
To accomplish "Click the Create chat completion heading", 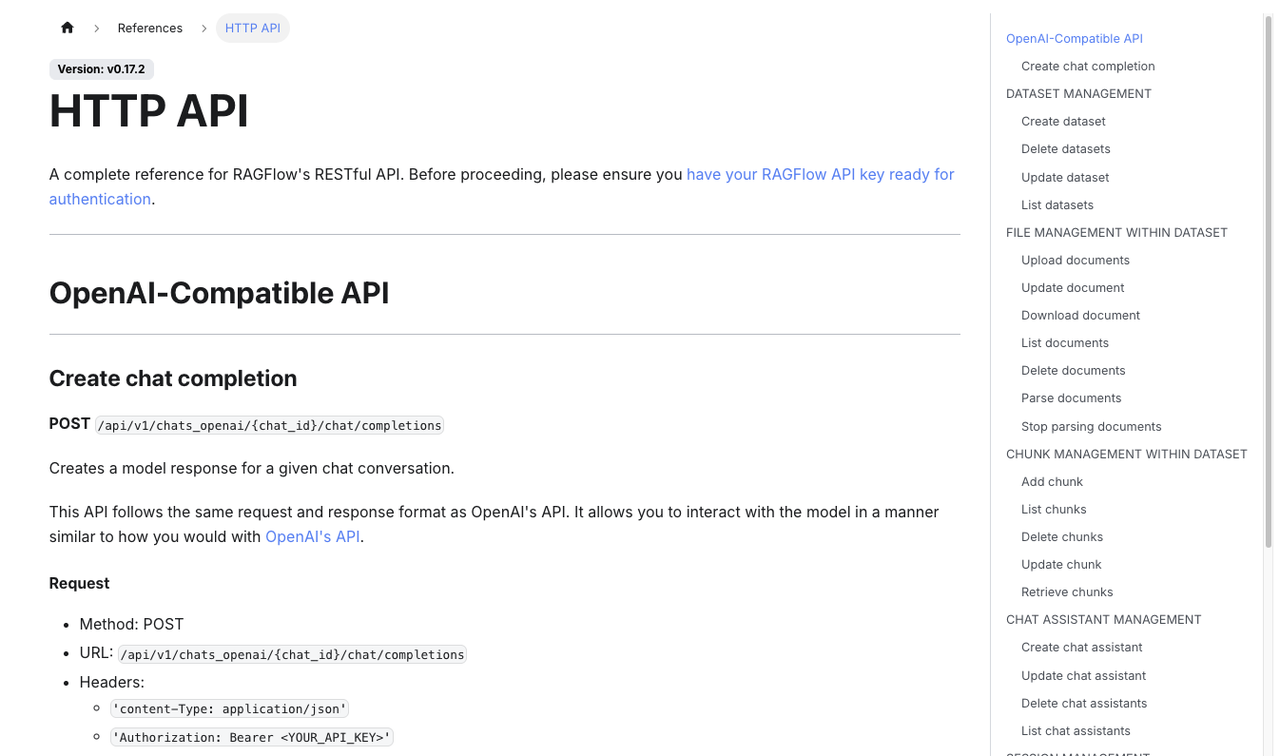I will pyautogui.click(x=173, y=378).
